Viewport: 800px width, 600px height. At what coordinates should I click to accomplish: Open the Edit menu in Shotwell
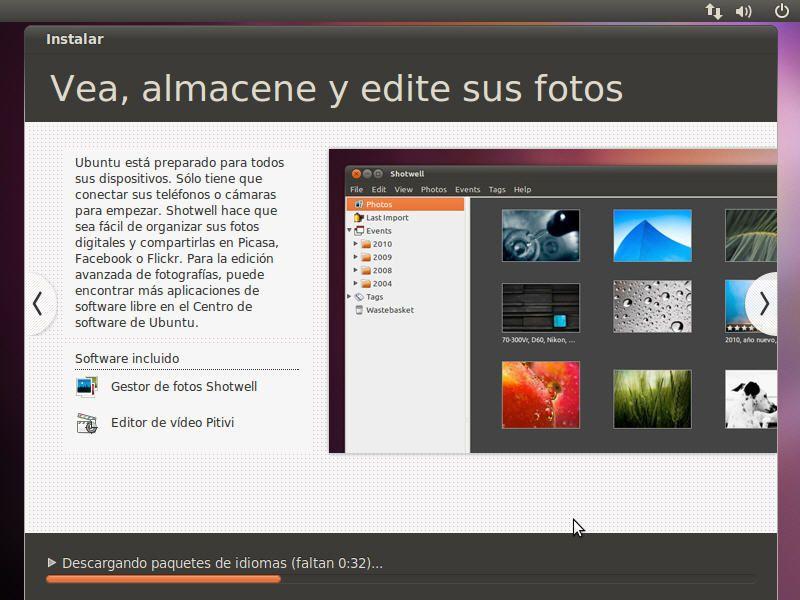coord(379,189)
